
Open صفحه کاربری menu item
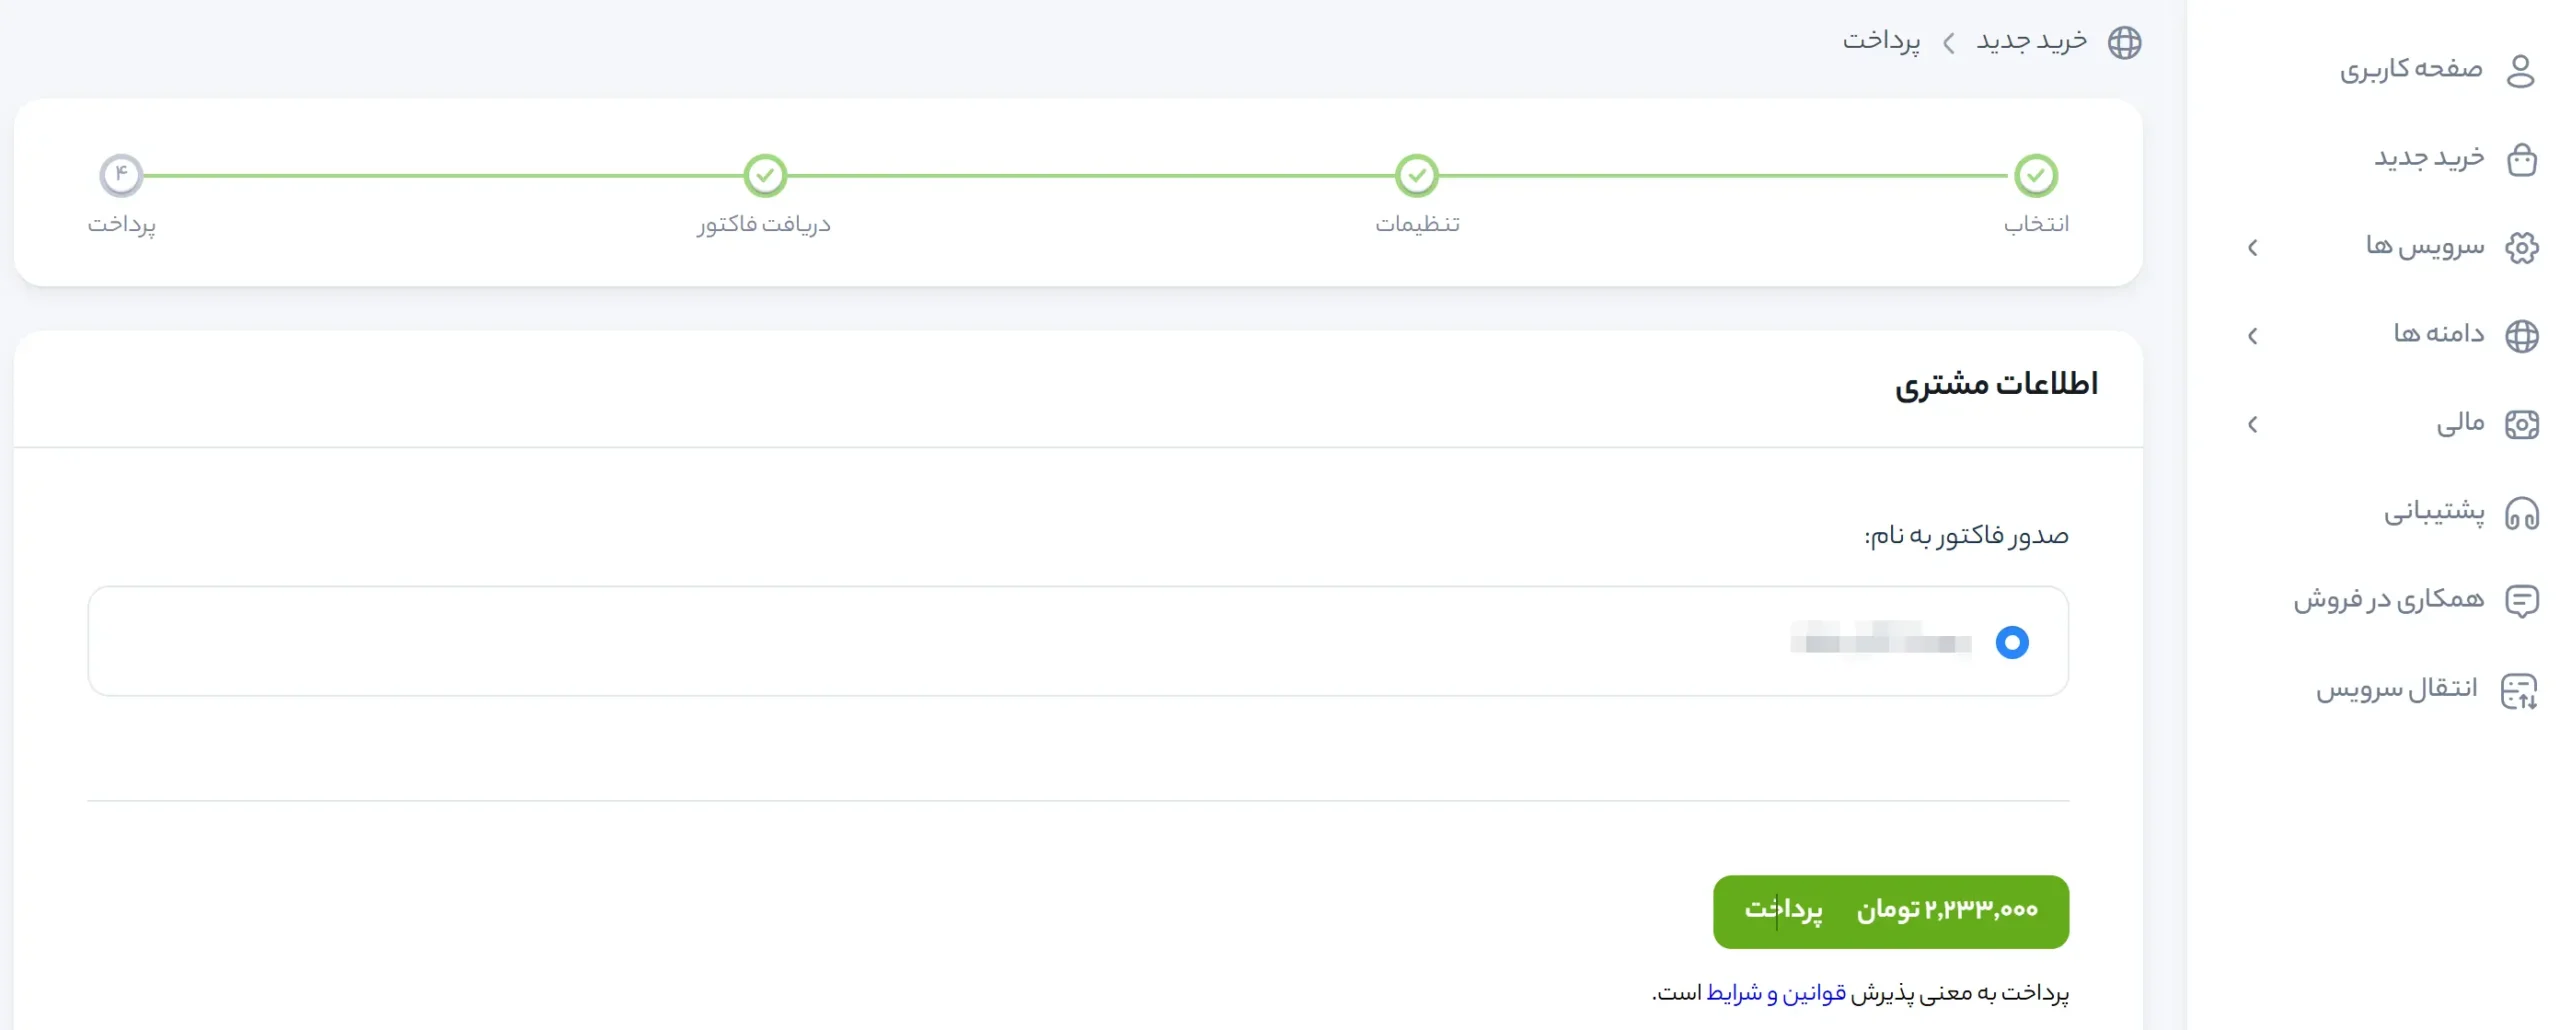click(x=2410, y=69)
